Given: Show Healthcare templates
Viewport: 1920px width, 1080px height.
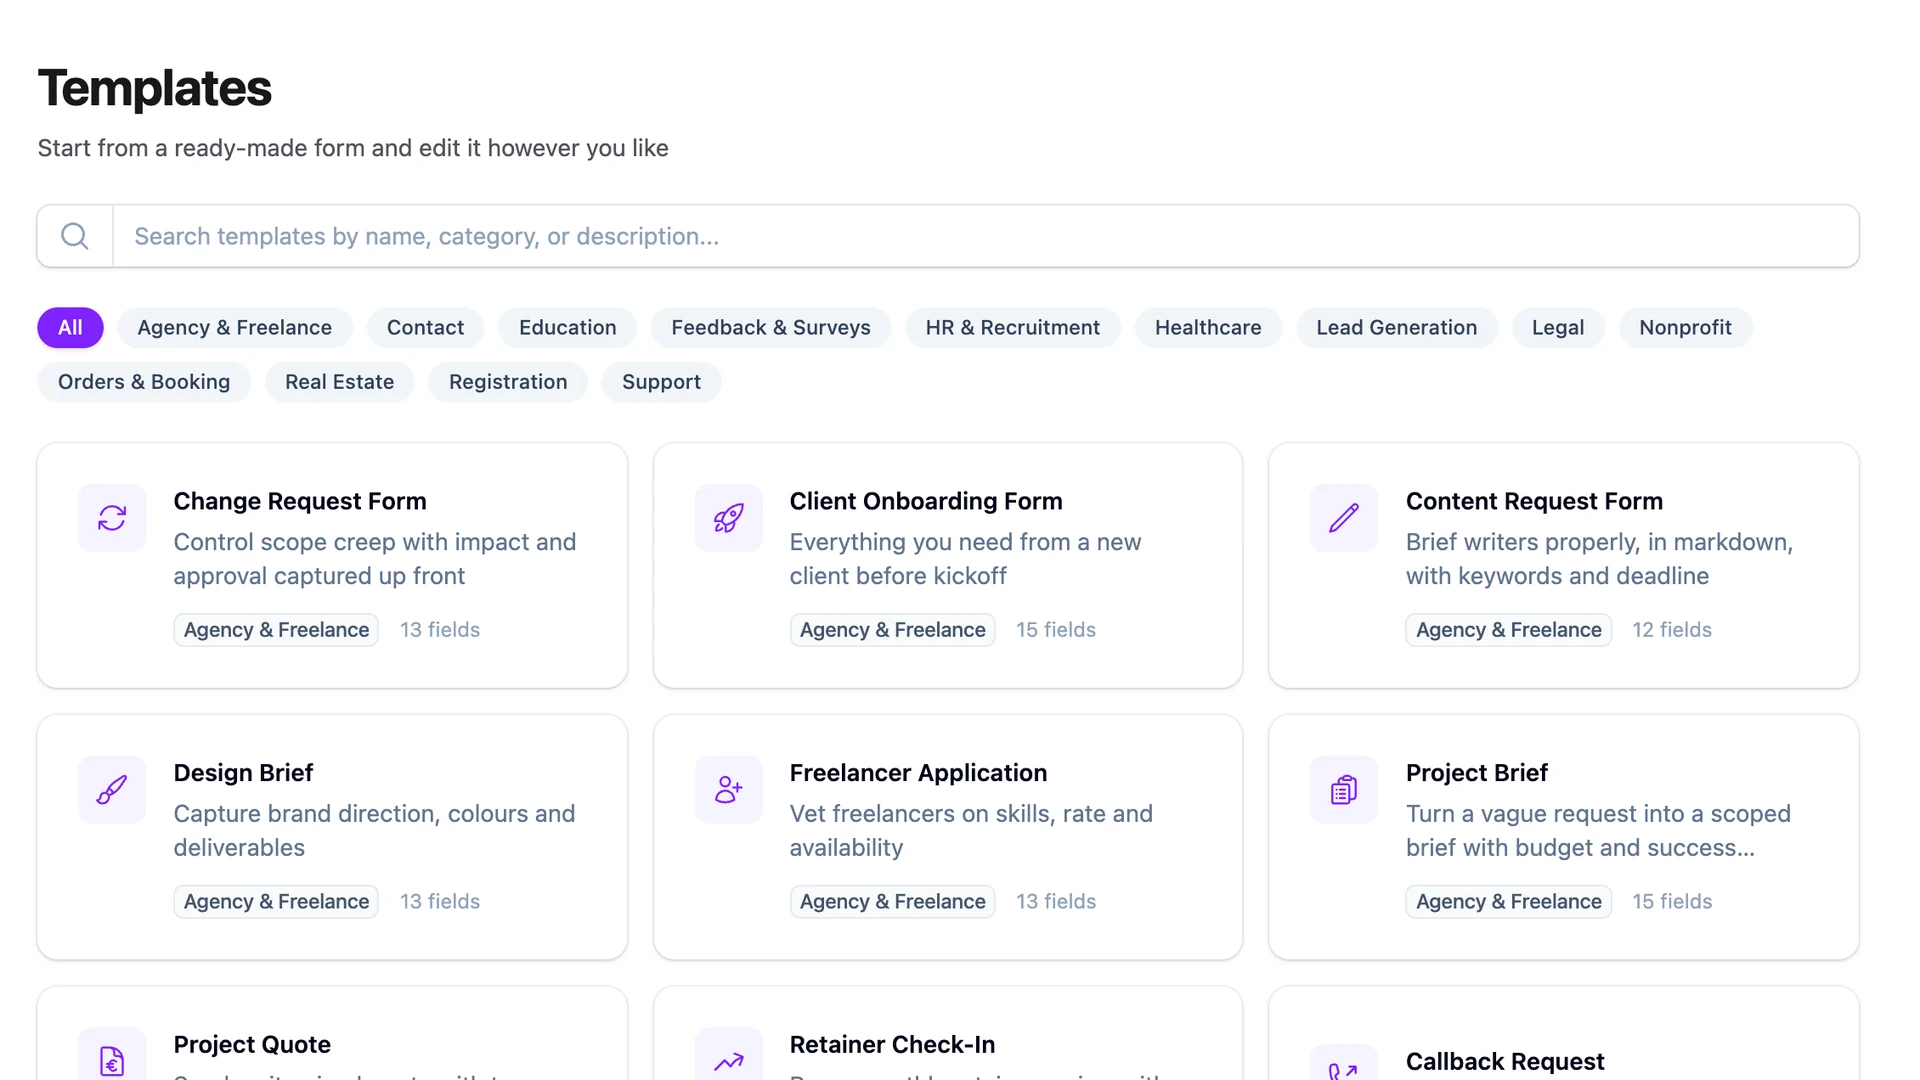Looking at the screenshot, I should pos(1208,328).
